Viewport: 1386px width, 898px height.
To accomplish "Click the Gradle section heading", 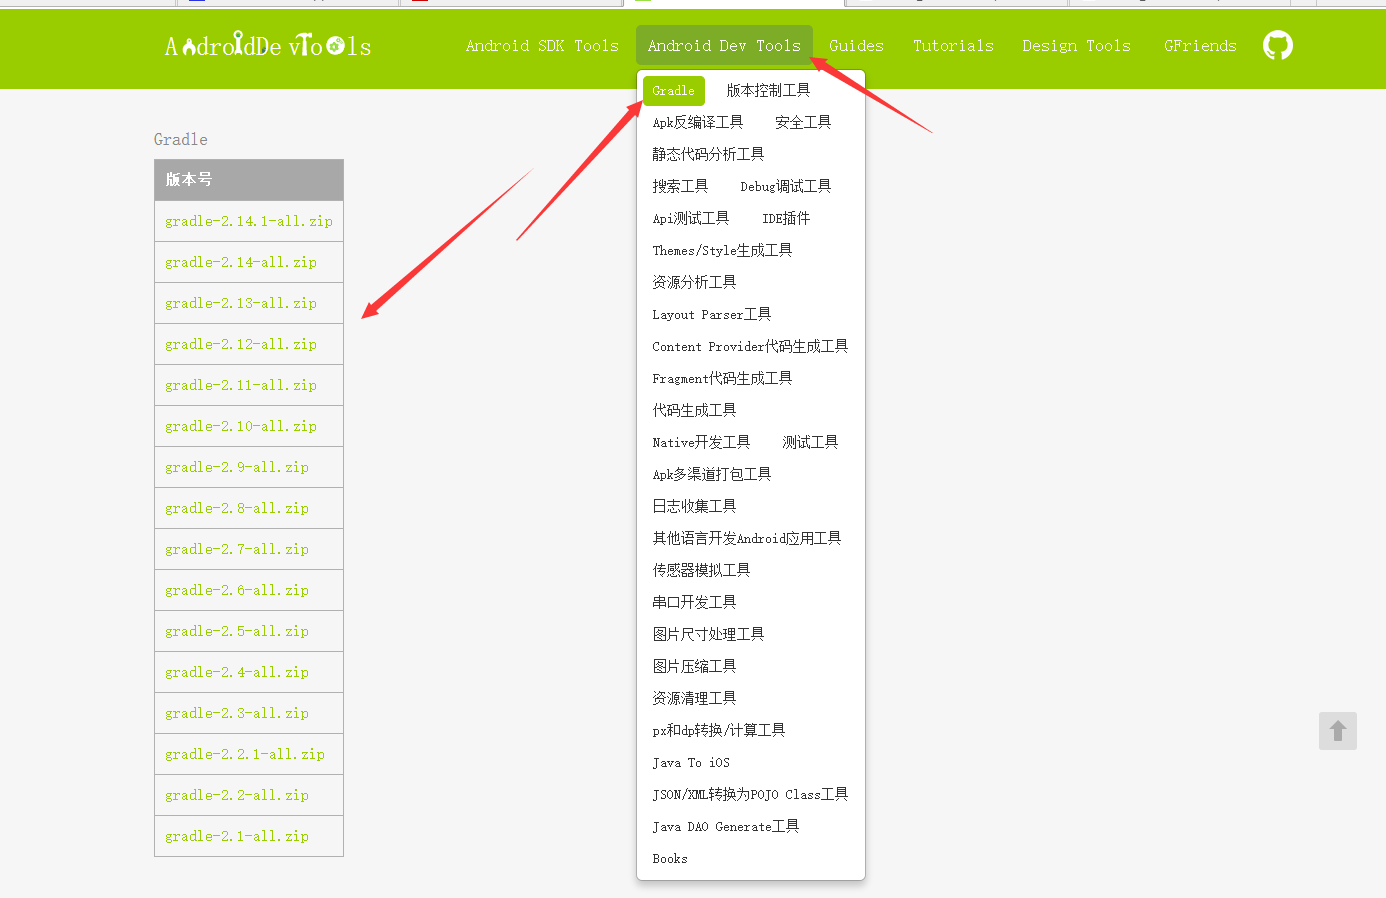I will (x=181, y=140).
